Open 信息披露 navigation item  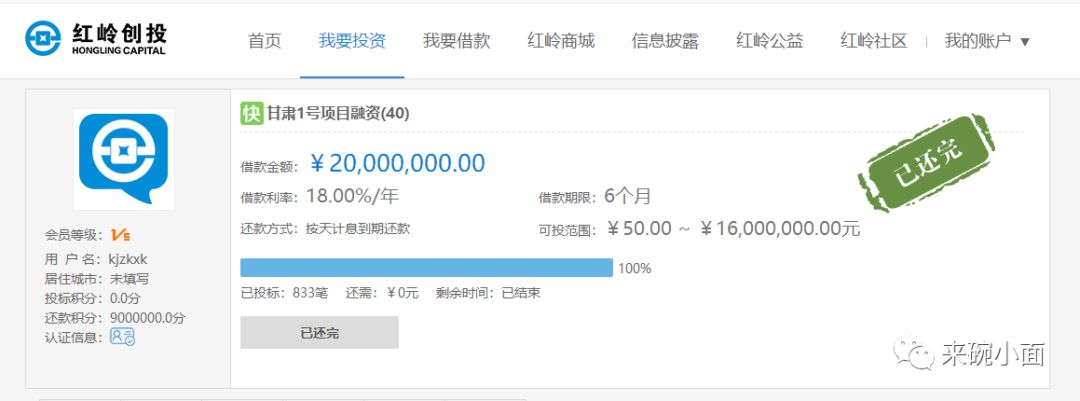coord(665,41)
